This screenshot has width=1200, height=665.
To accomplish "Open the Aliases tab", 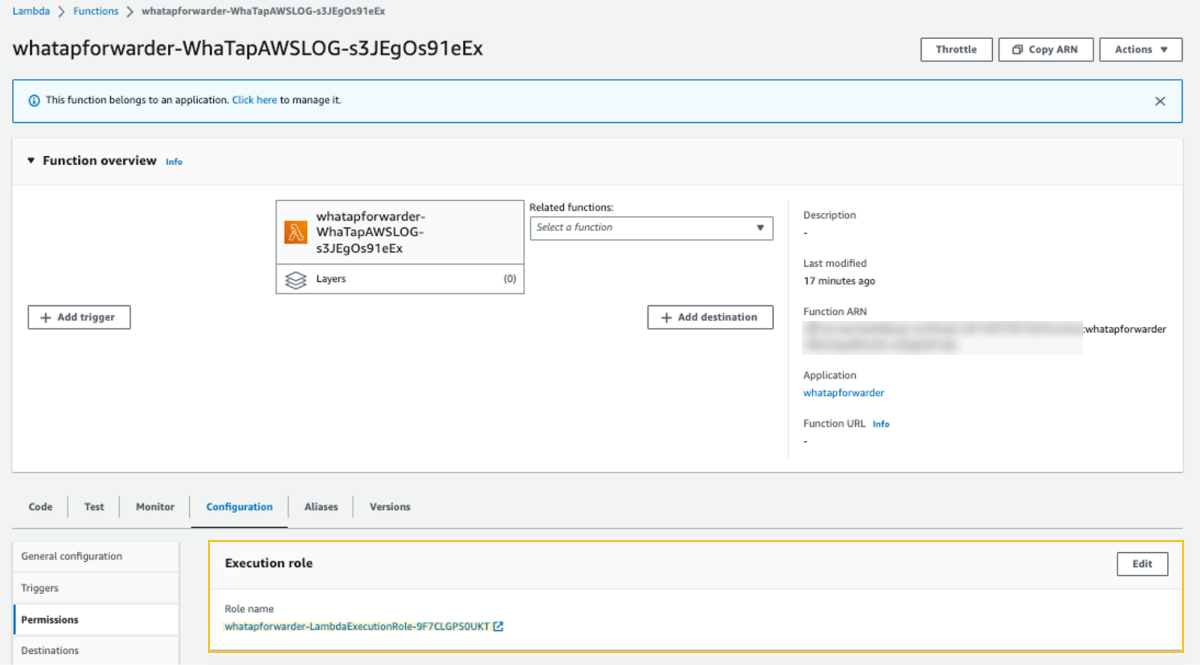I will tap(321, 507).
